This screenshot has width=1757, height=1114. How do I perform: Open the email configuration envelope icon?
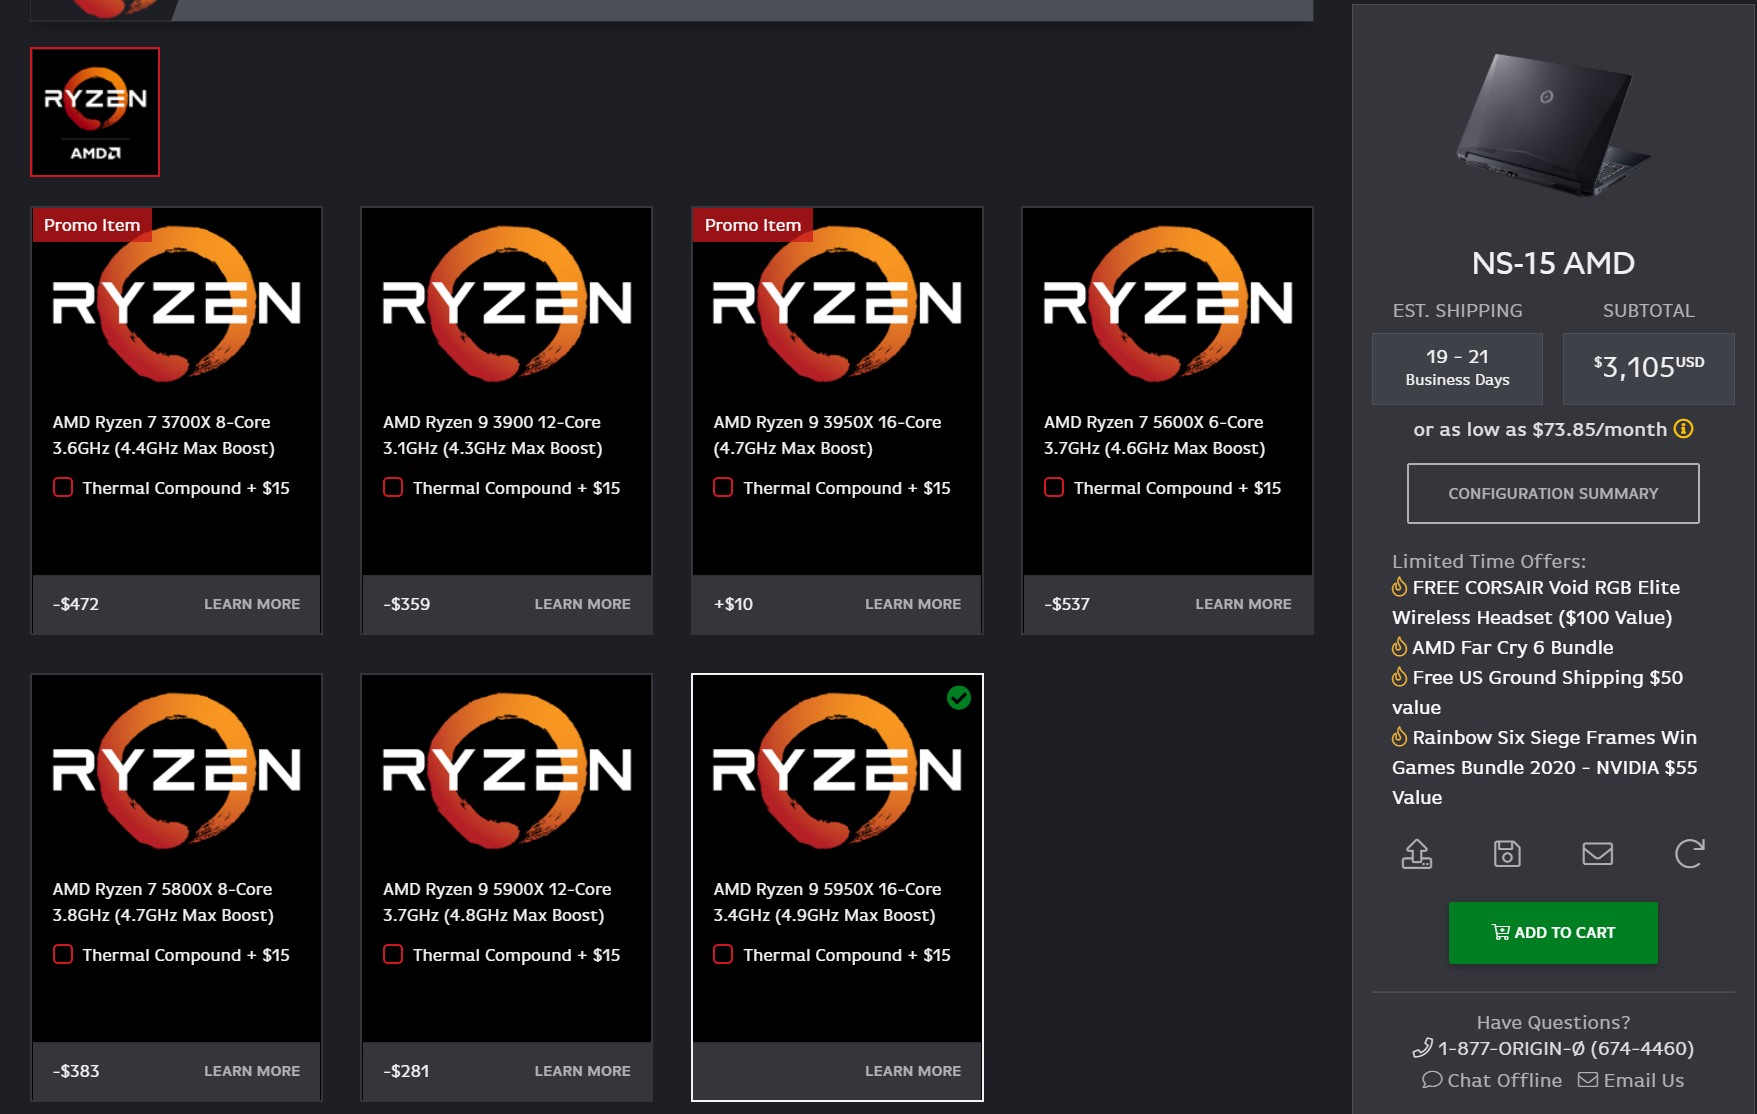1597,853
